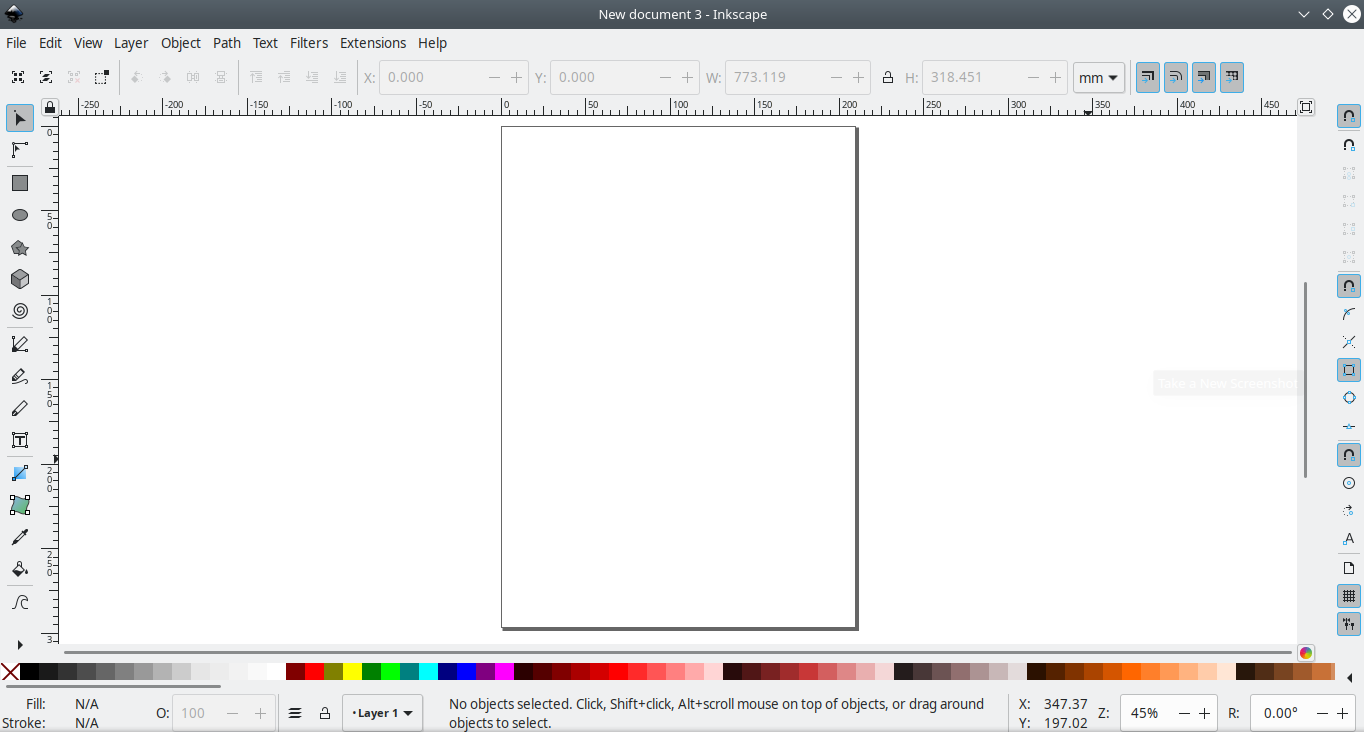Select the Pencil freehand tool with squiggle
This screenshot has width=1364, height=732.
coord(19,376)
